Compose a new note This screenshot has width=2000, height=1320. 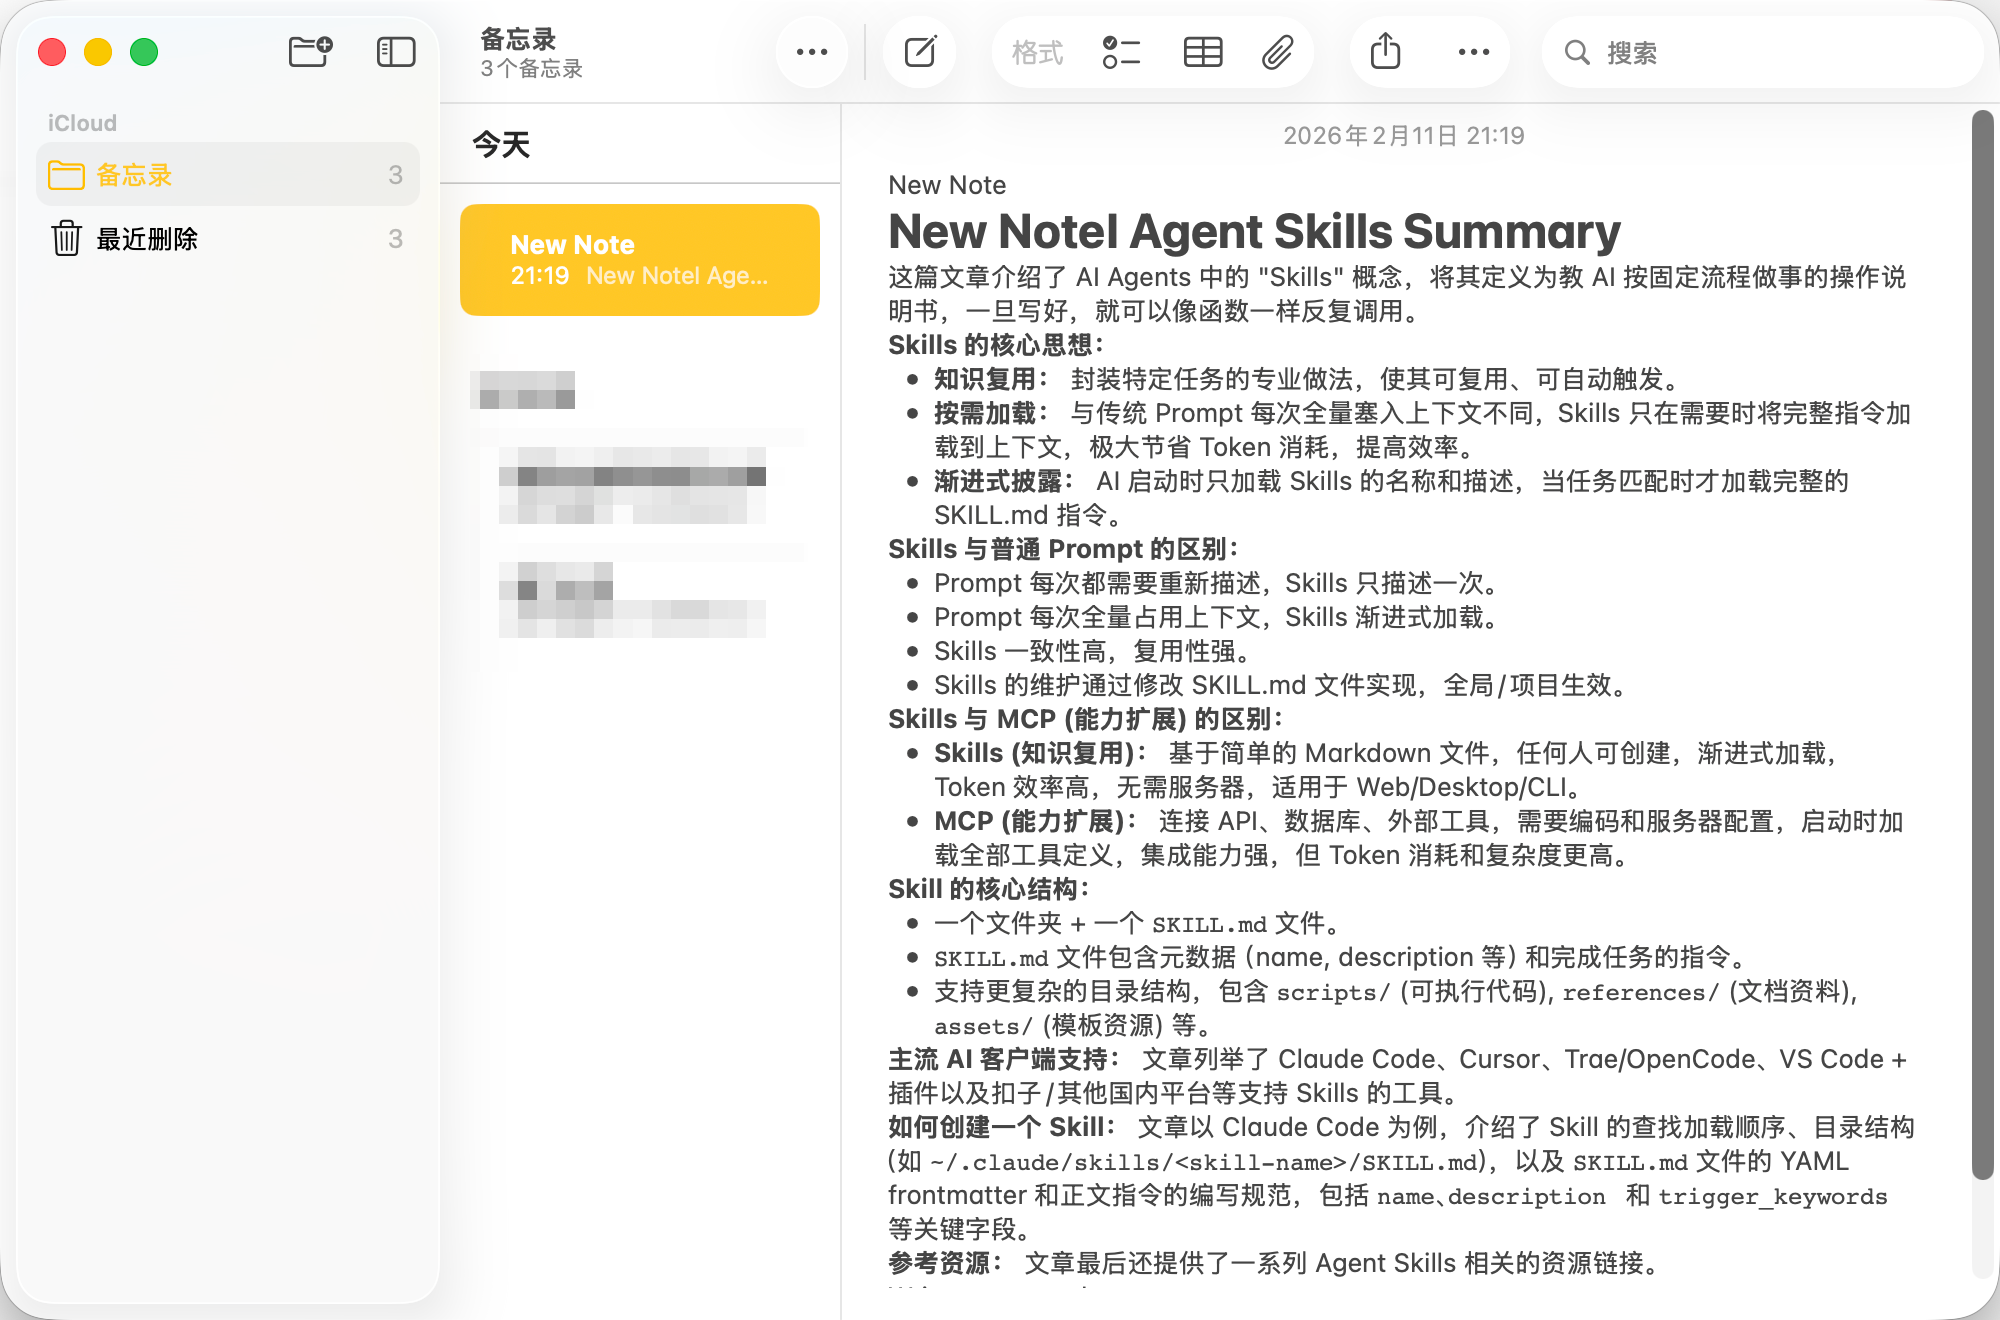click(920, 52)
